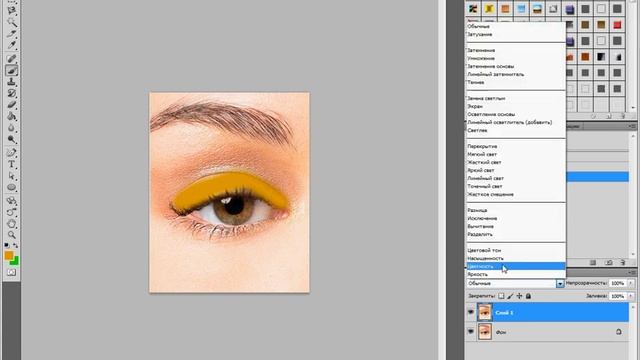Image resolution: width=640 pixels, height=360 pixels.
Task: Select the Dodge tool
Action: click(x=11, y=140)
